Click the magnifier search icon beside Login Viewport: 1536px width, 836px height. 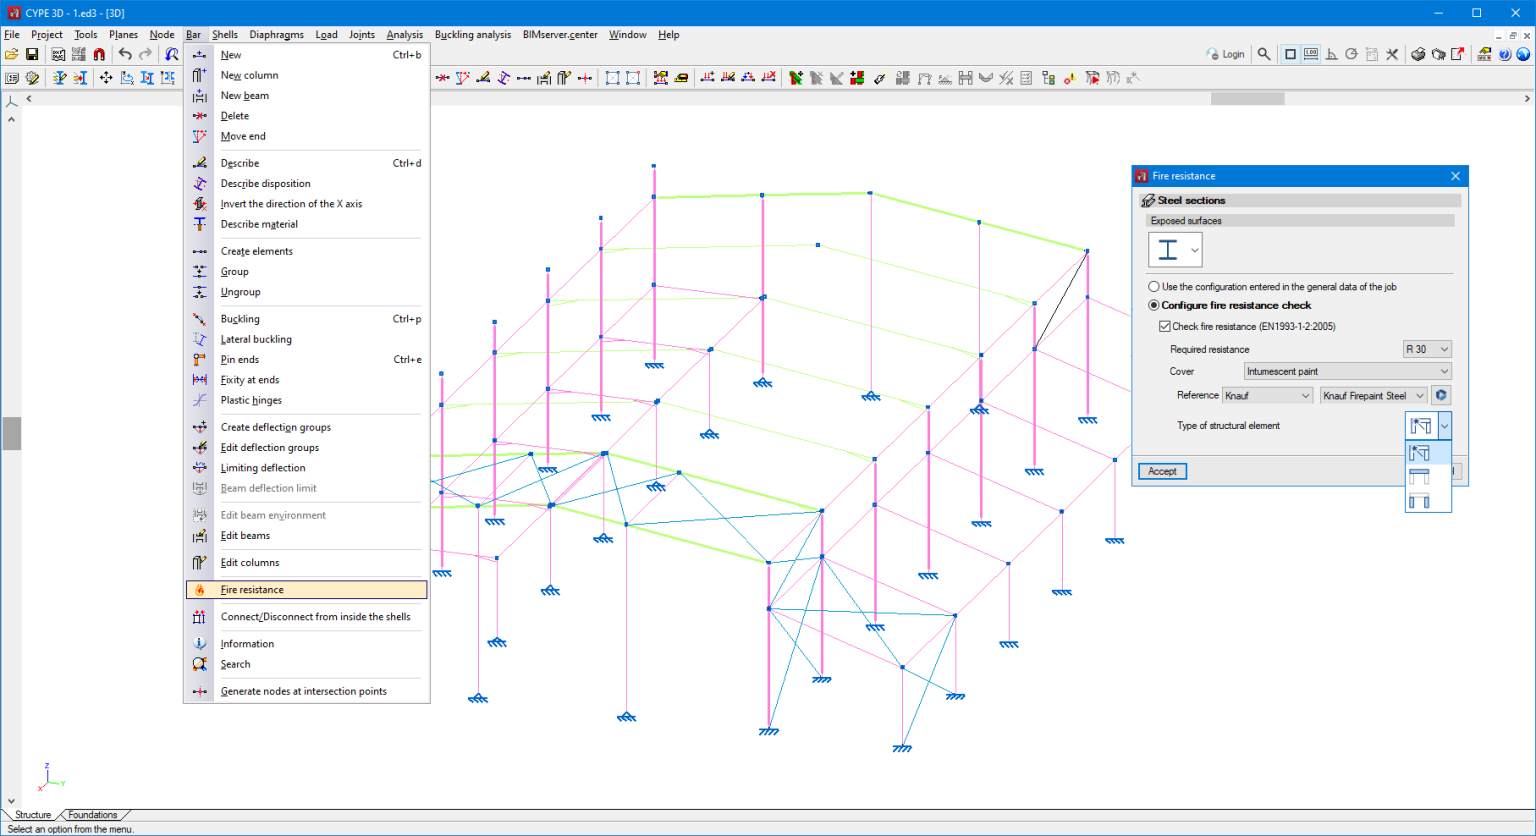tap(1264, 54)
